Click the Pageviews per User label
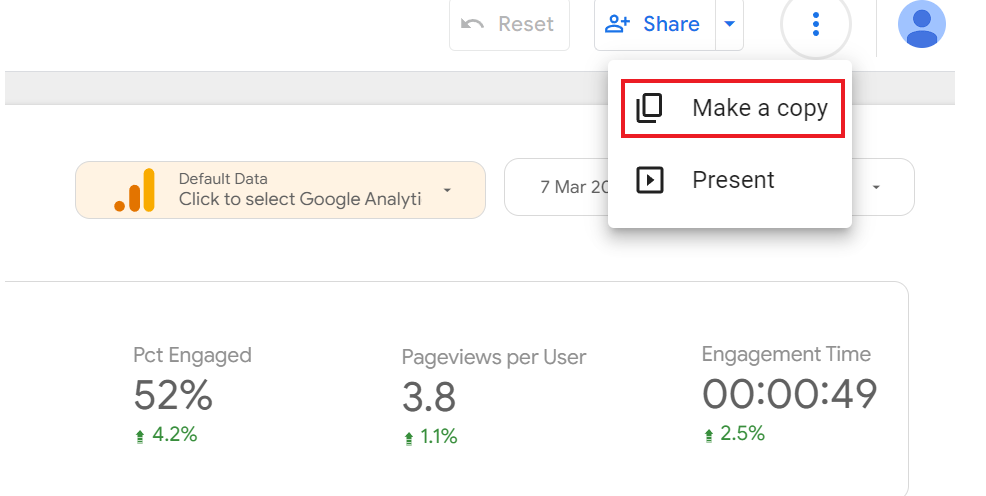The width and height of the screenshot is (986, 496). click(x=494, y=357)
